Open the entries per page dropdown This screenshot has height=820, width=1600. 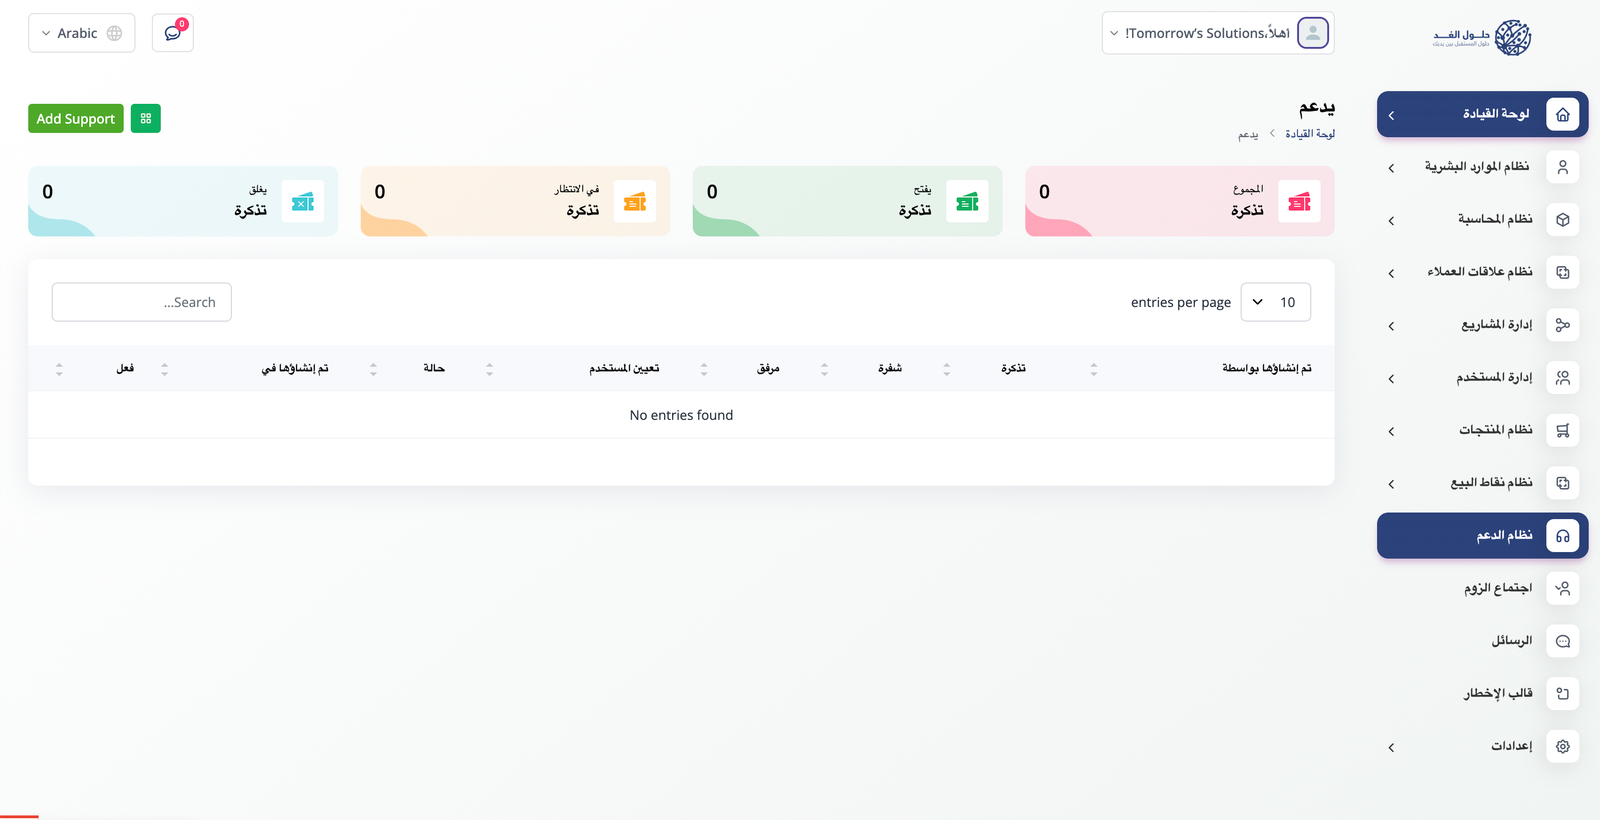[1275, 302]
